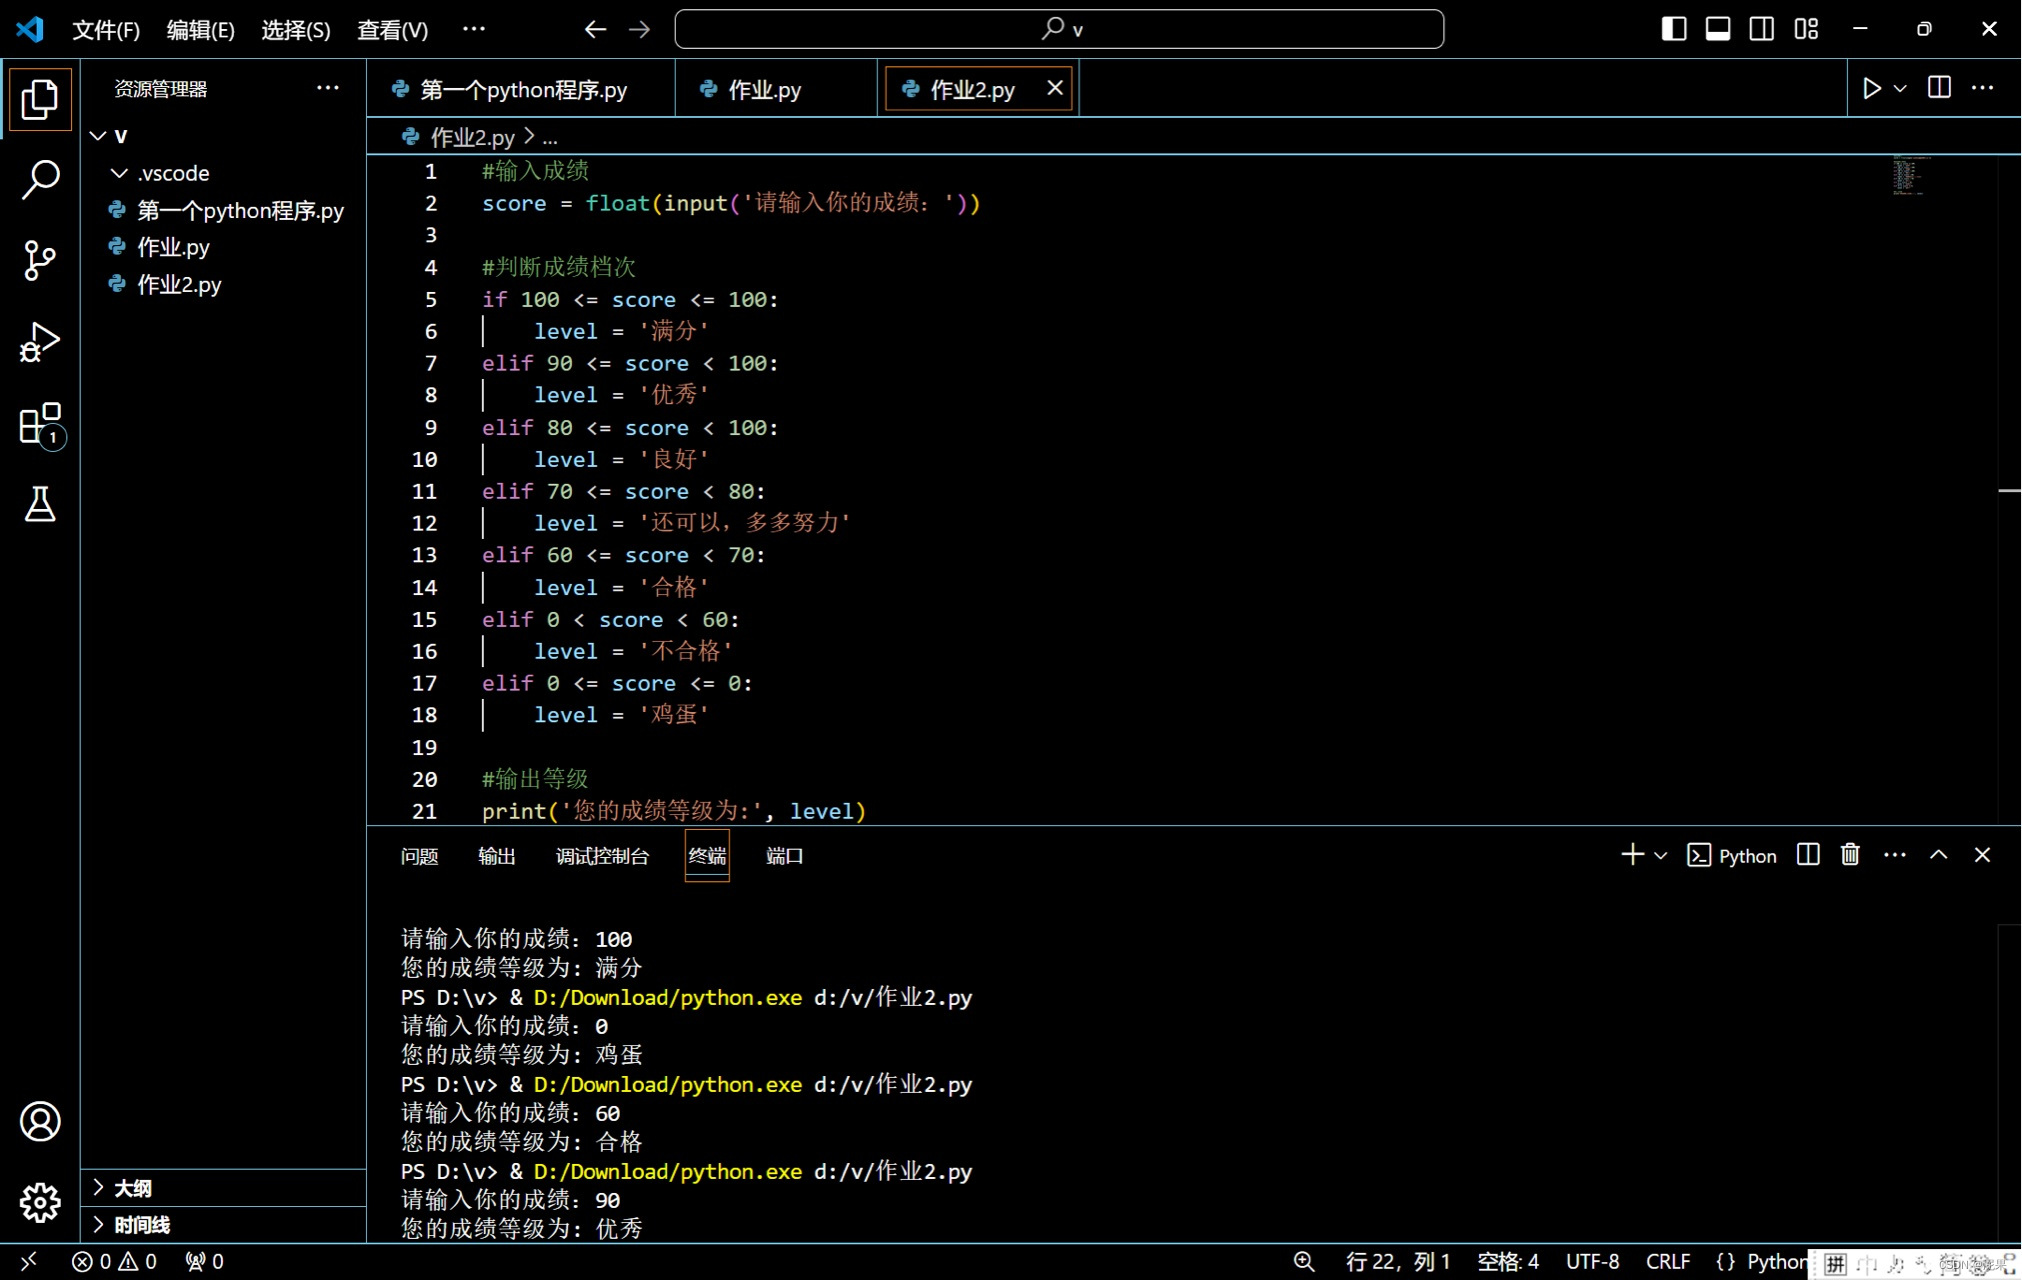
Task: Go back with the left arrow
Action: click(x=596, y=29)
